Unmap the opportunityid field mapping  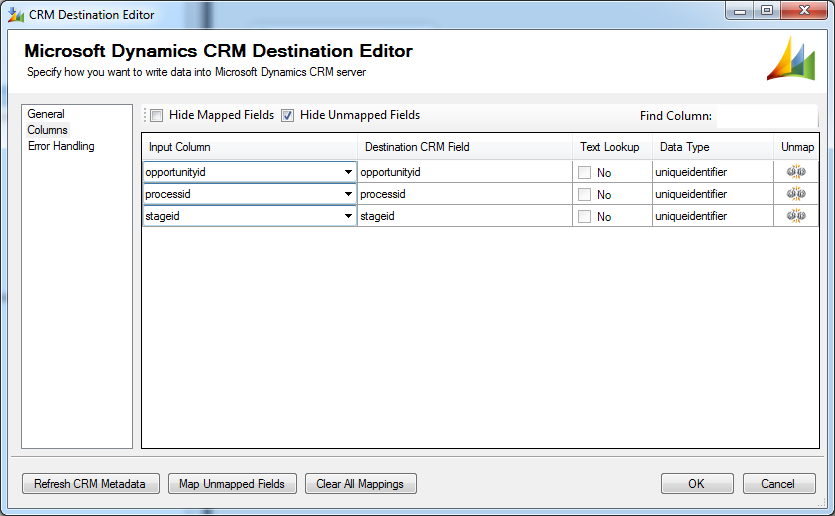click(796, 172)
